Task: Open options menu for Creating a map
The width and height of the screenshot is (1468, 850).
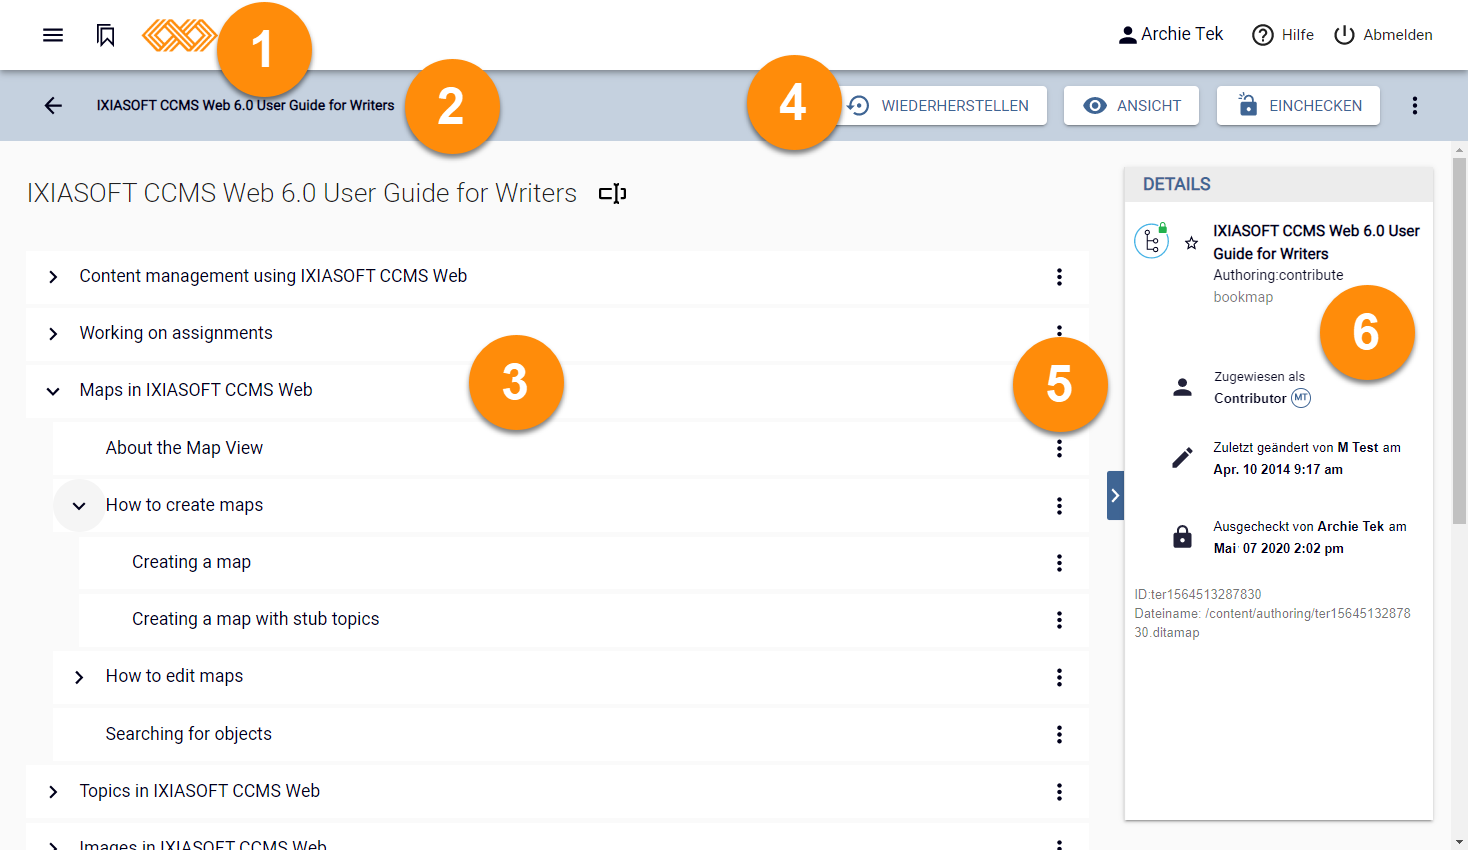Action: pos(1059,563)
